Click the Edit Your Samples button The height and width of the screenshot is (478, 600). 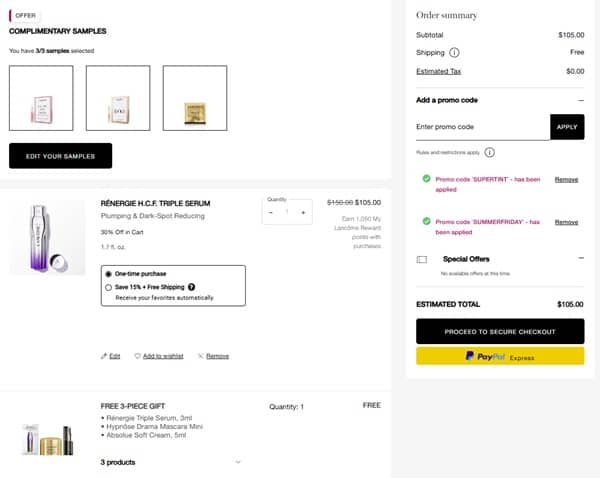[60, 156]
